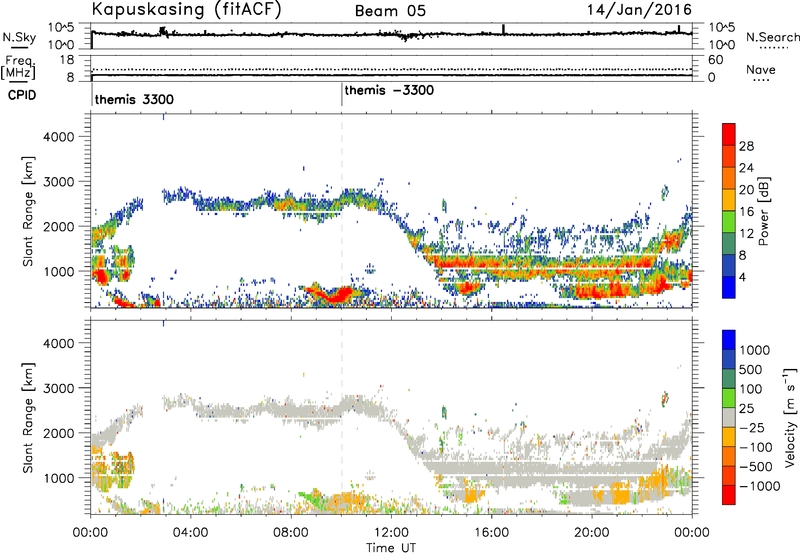Click the CPID start marker before 'themis 3300'
The height and width of the screenshot is (554, 800).
pos(92,95)
